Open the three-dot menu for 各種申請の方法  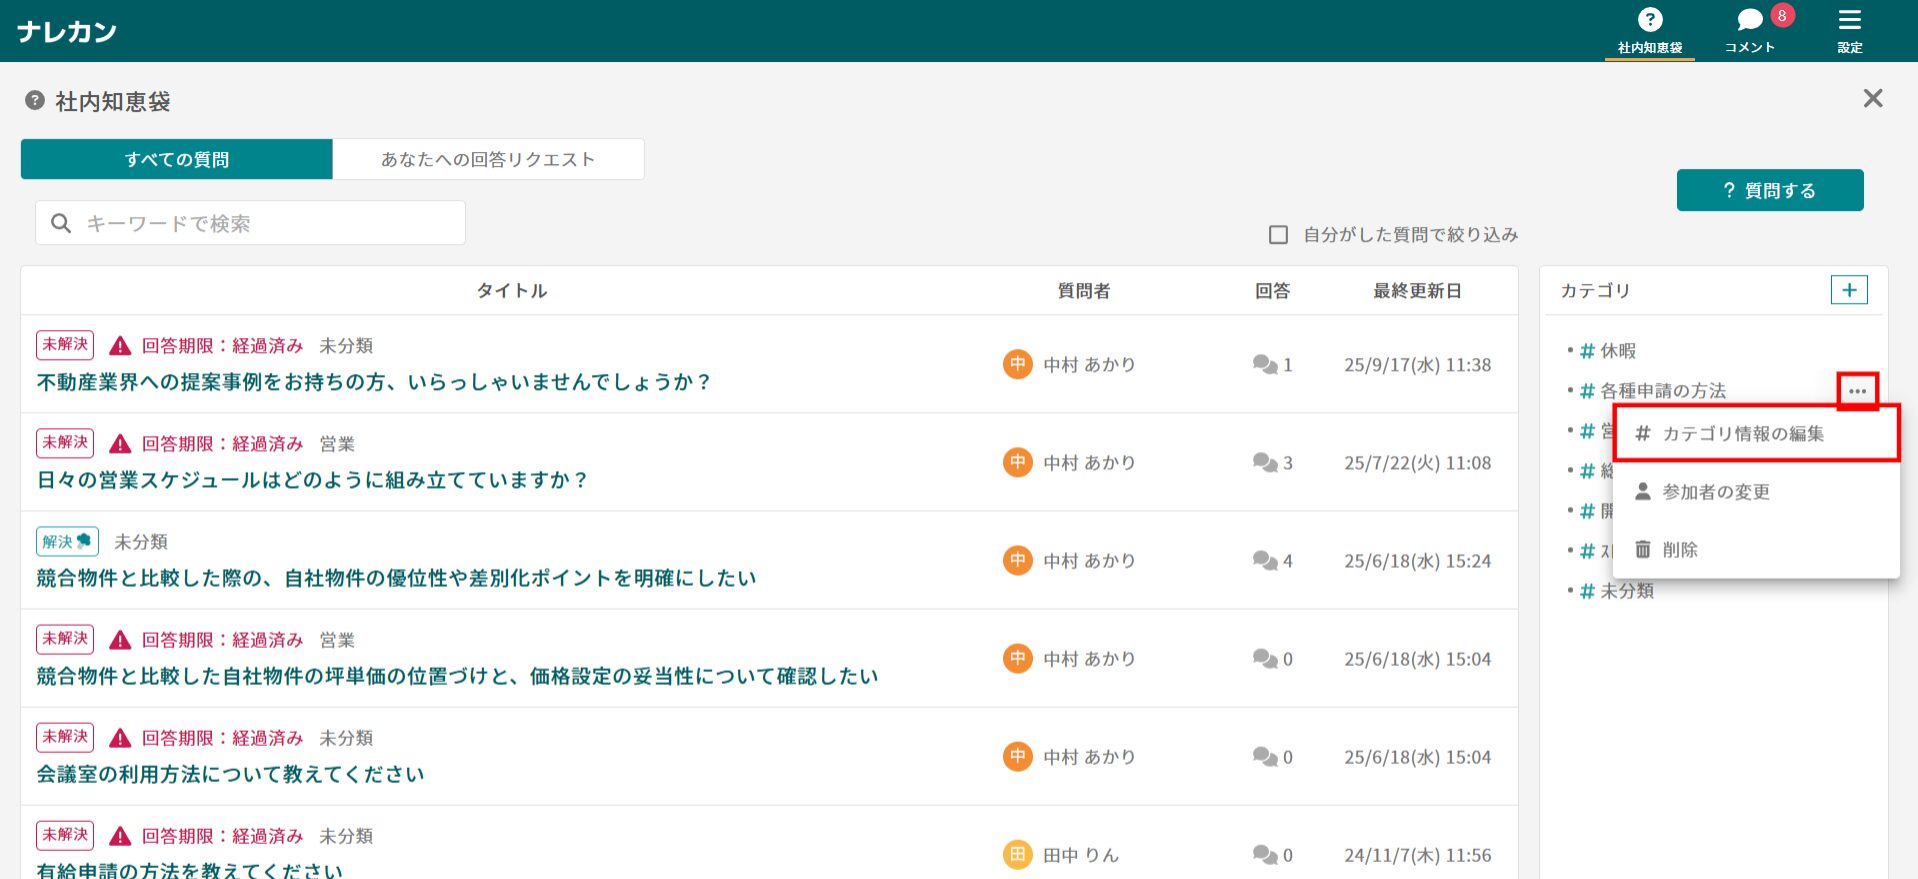pos(1857,391)
